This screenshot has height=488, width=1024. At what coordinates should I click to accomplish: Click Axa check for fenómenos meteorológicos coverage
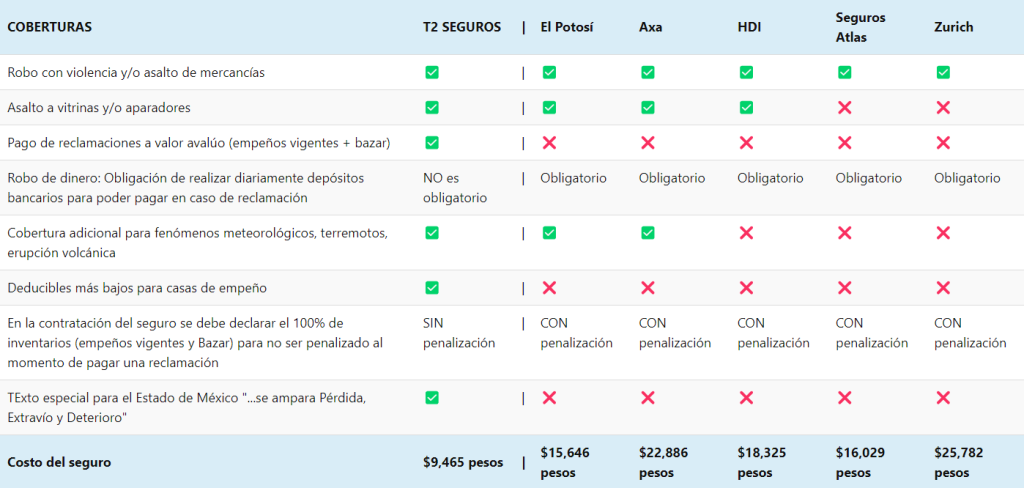click(648, 232)
